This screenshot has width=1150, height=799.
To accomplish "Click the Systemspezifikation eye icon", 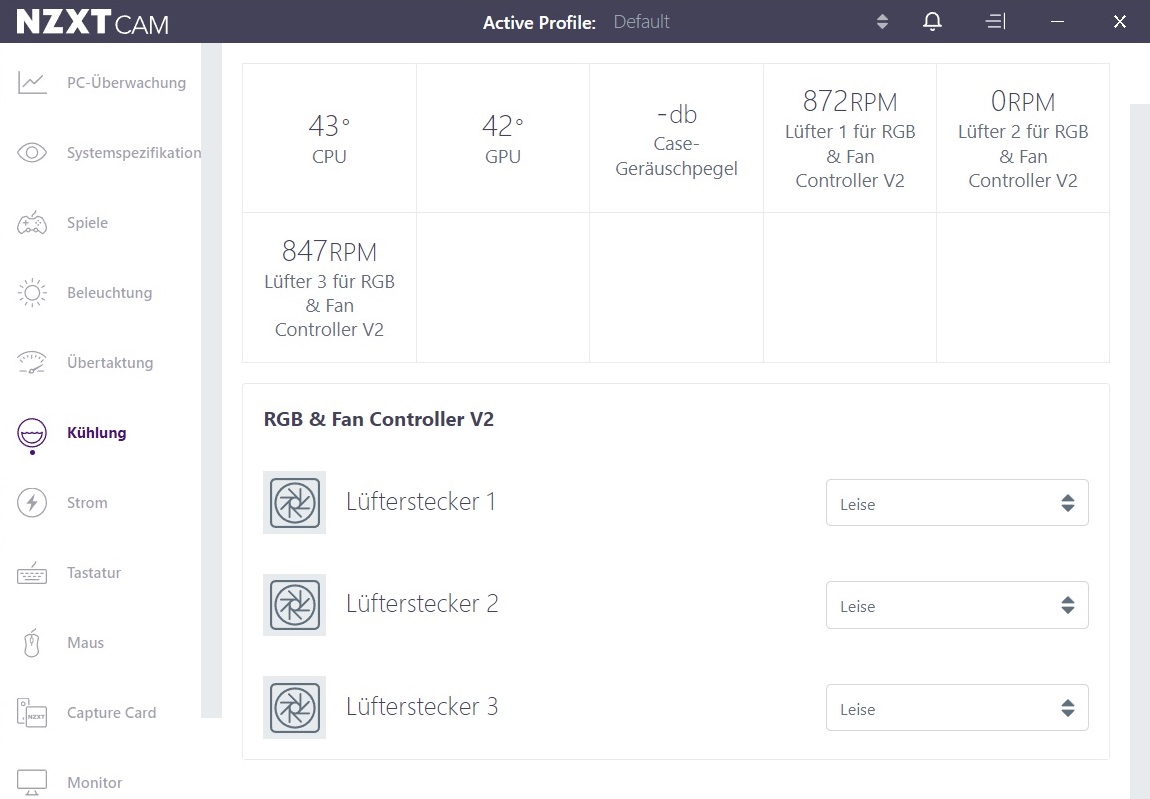I will tap(32, 153).
